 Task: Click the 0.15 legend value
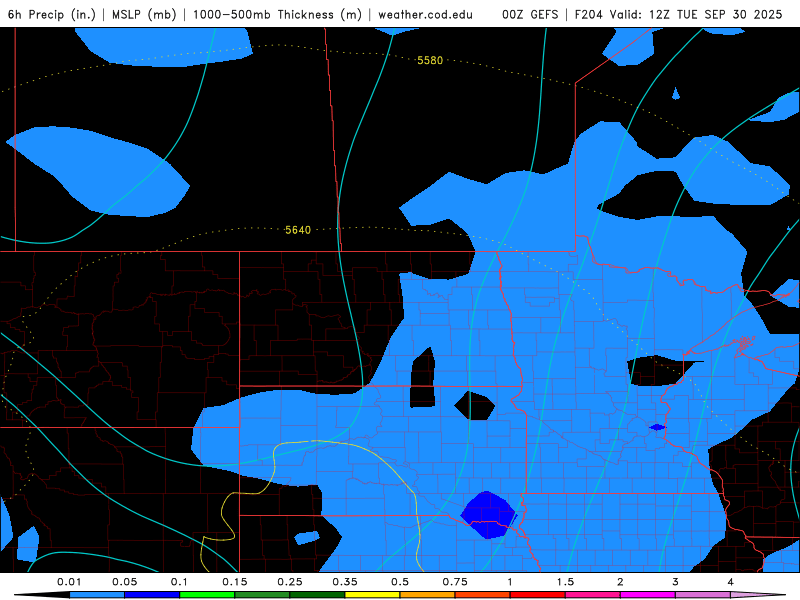[235, 582]
